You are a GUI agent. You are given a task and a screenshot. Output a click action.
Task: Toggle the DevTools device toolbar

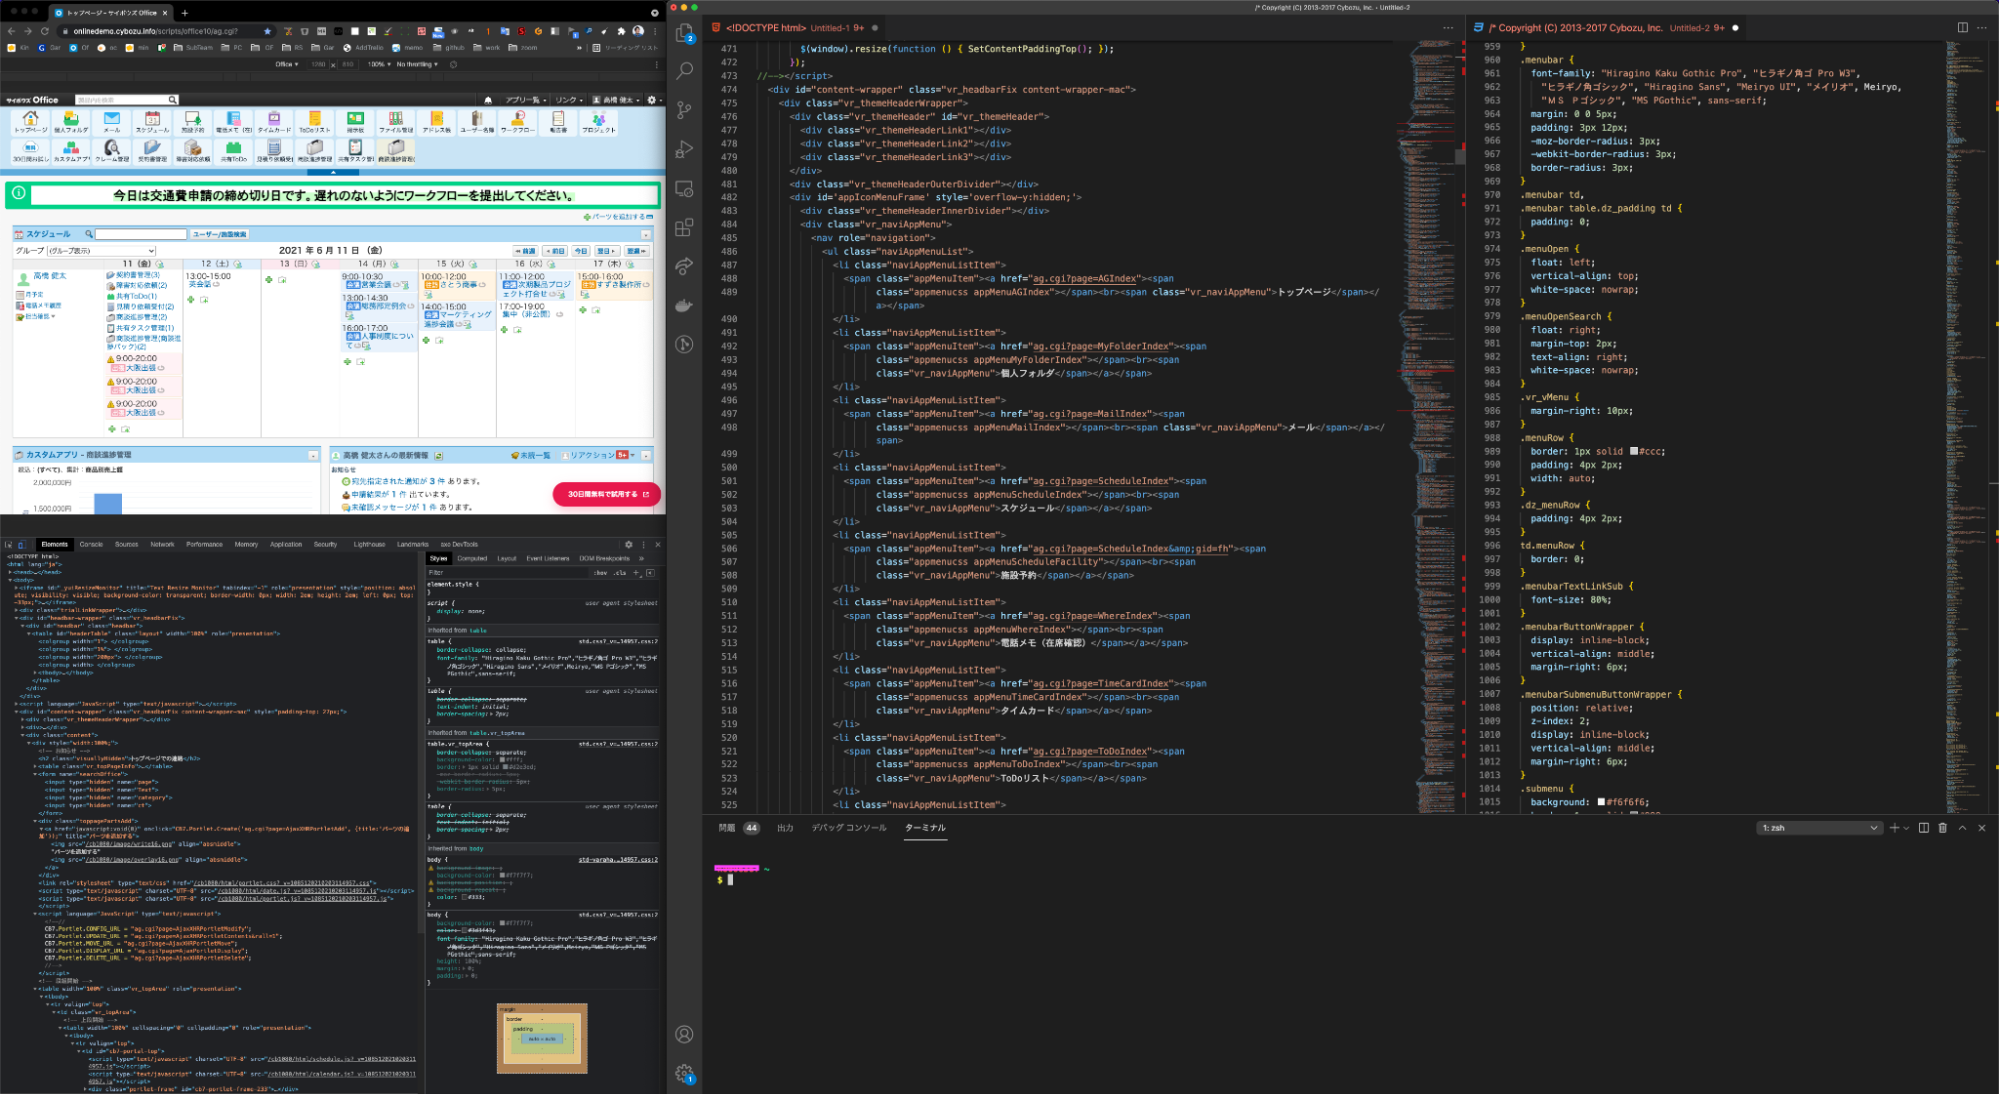point(21,545)
